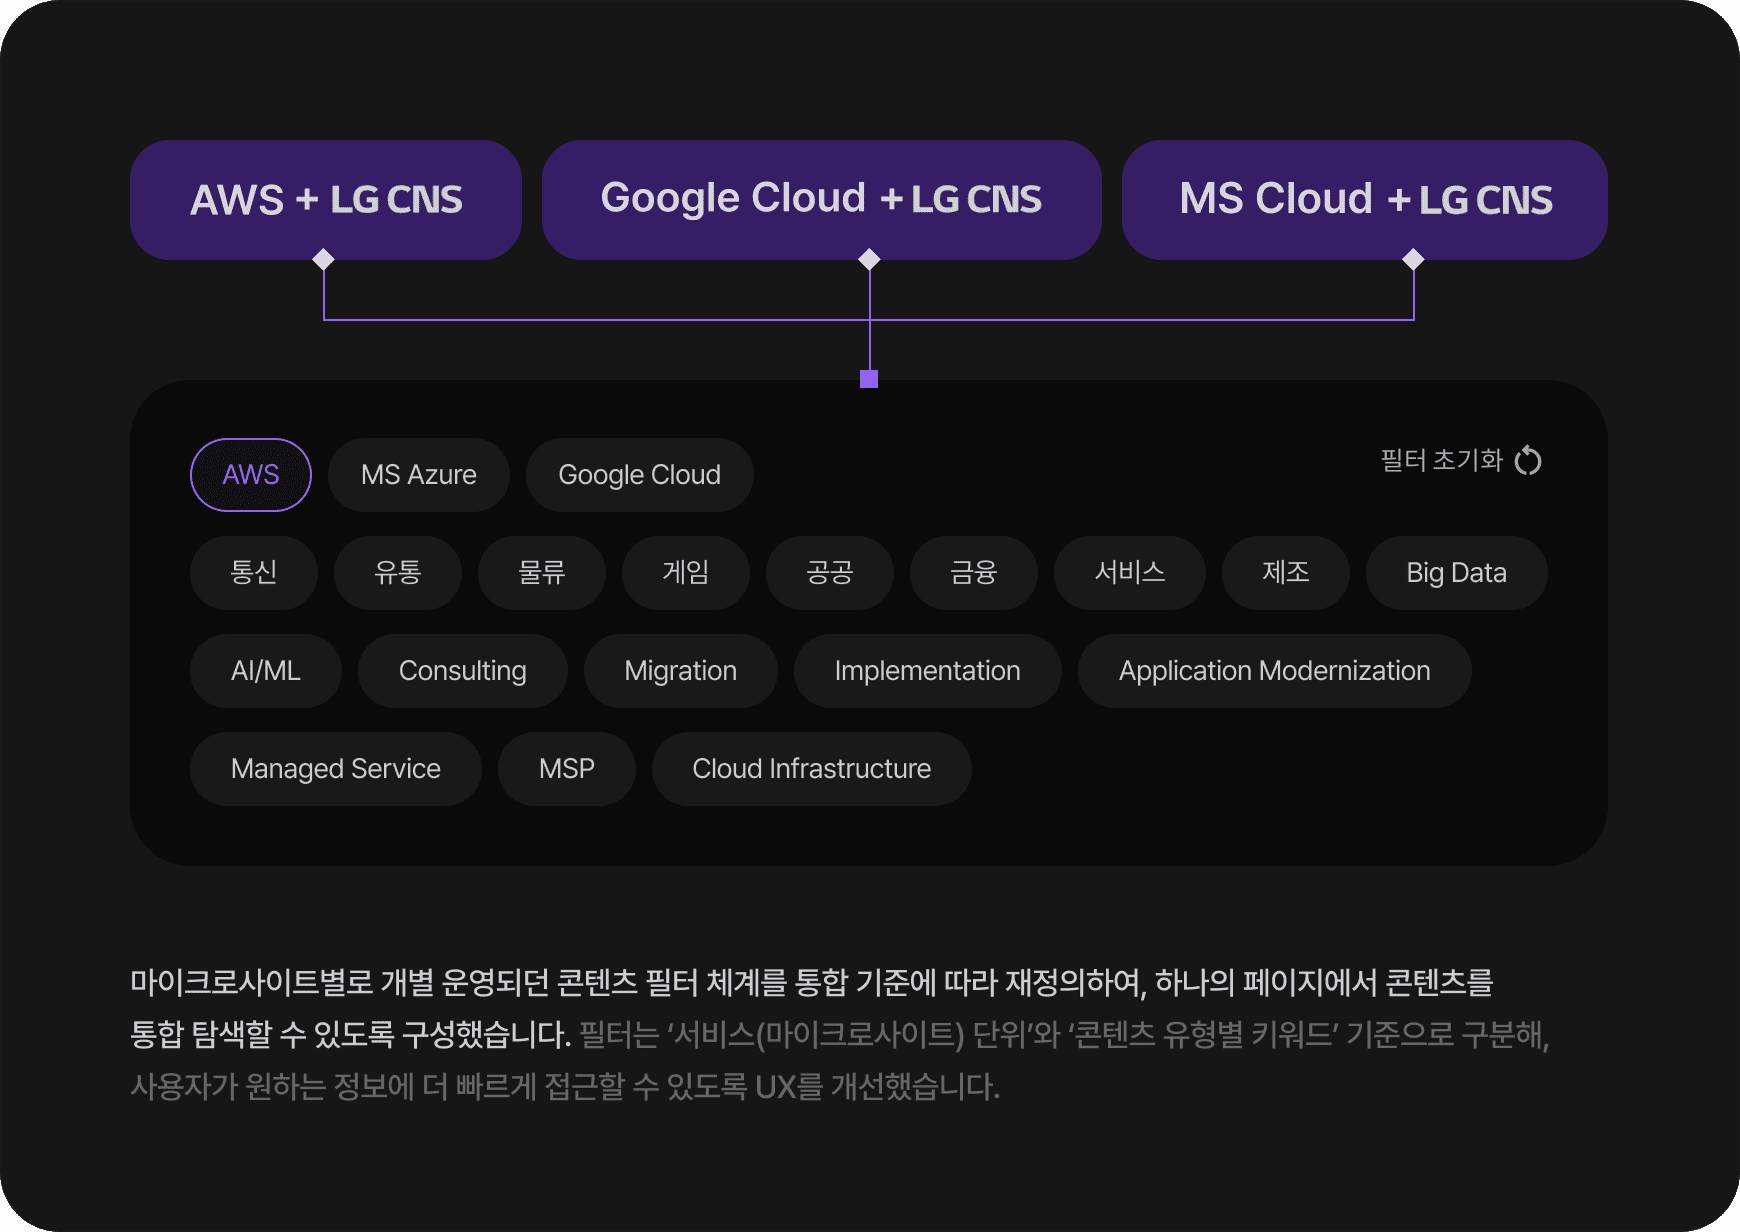
Task: Toggle the MS Azure filter chip
Action: click(419, 475)
